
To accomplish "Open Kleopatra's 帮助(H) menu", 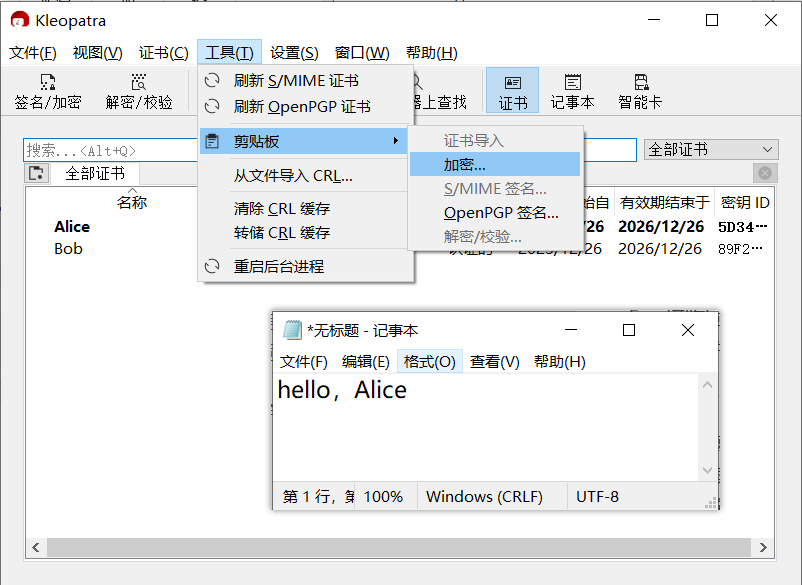I will (x=432, y=53).
